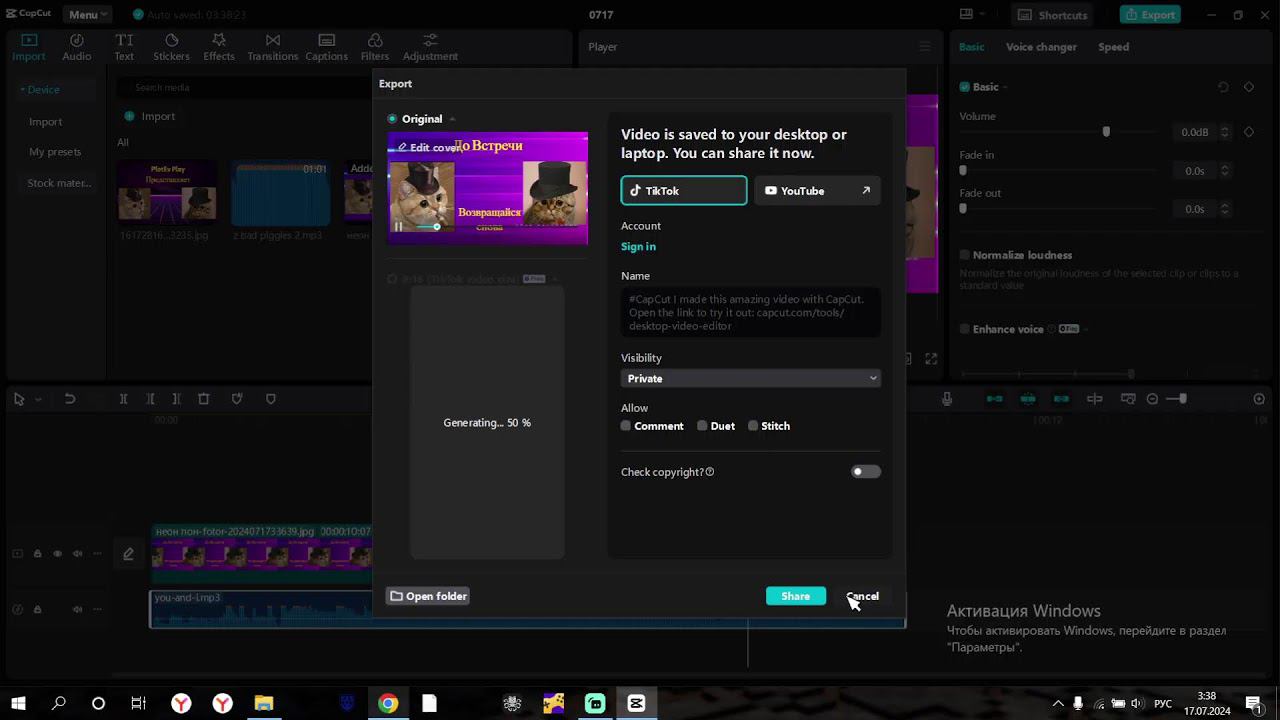Screen dimensions: 1280x720
Task: Click the timeline zoom out minus icon
Action: 1152,399
